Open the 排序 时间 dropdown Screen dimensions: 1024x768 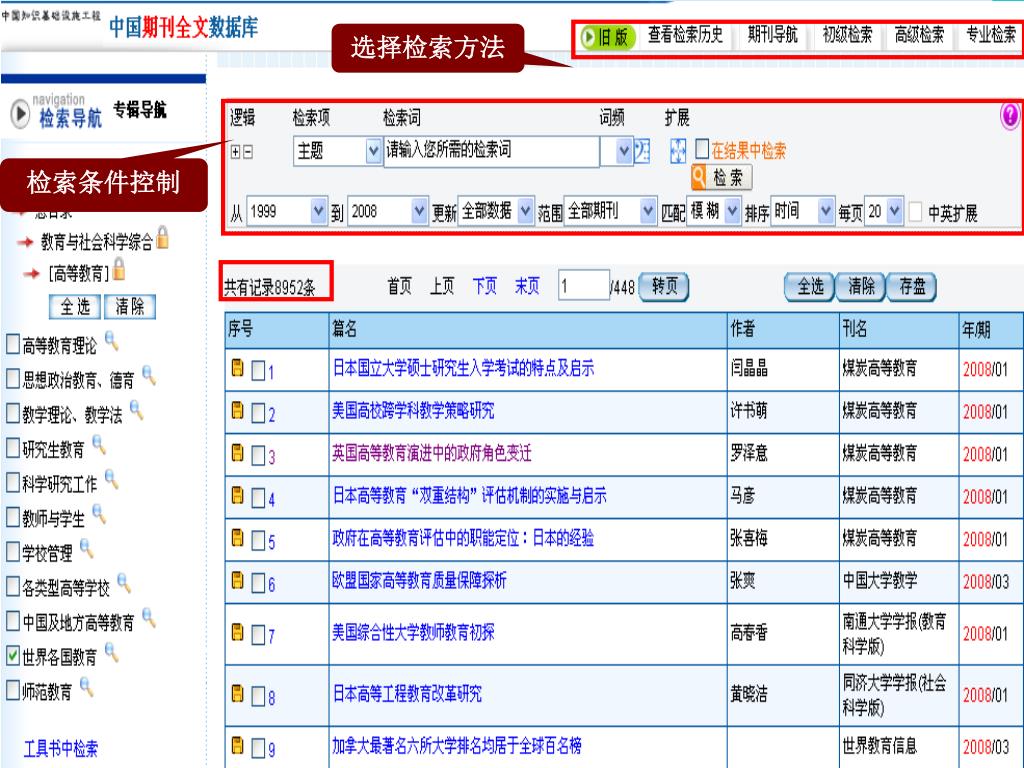[826, 211]
